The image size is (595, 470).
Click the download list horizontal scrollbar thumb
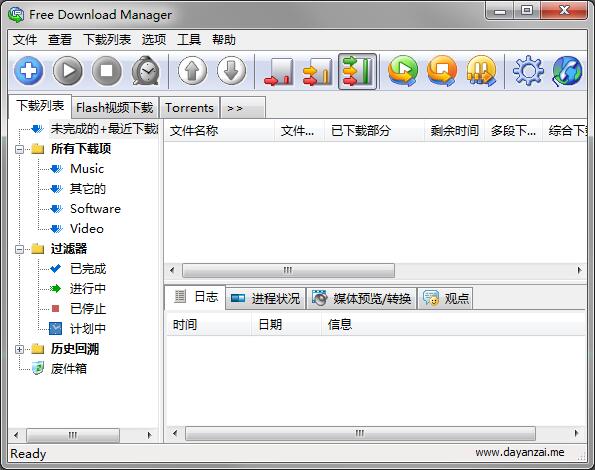(288, 270)
